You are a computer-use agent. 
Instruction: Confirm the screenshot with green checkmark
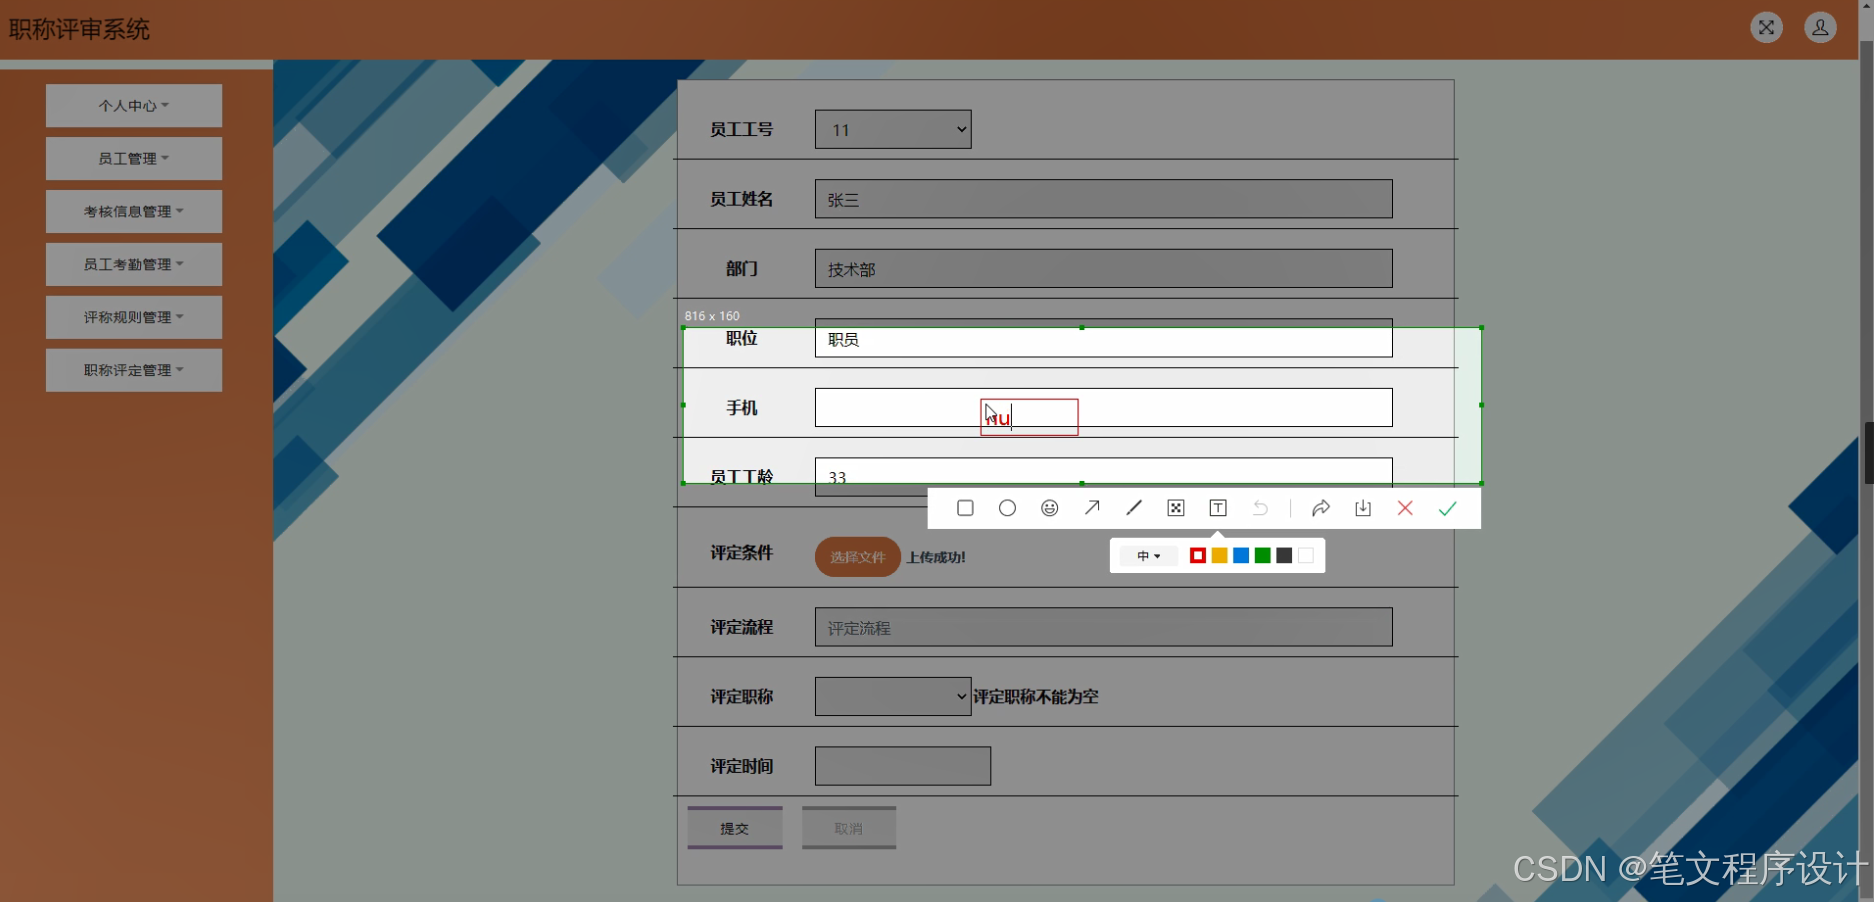click(x=1447, y=508)
